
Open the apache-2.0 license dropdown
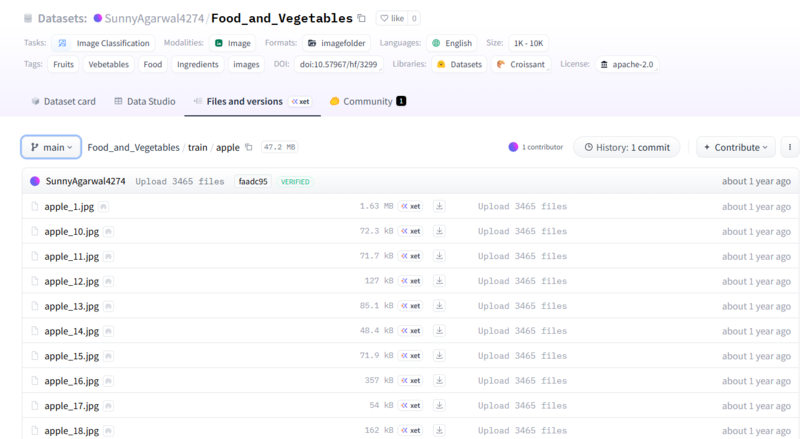coord(627,64)
